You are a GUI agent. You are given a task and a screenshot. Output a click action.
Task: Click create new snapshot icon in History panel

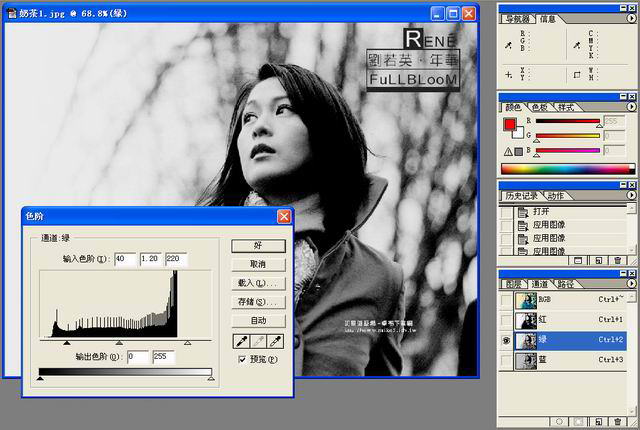599,260
